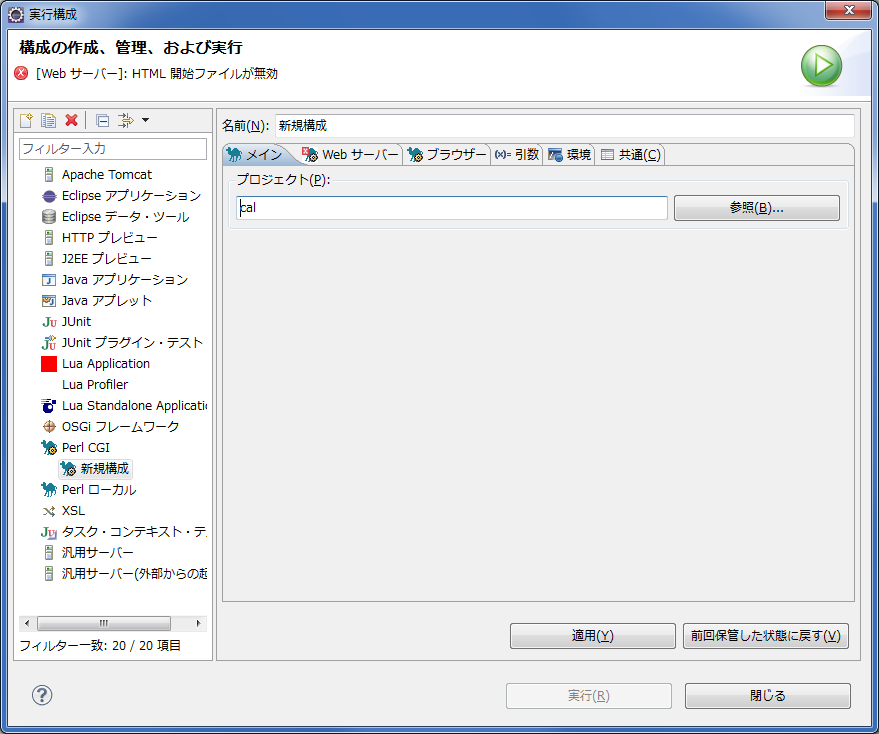The height and width of the screenshot is (734, 879).
Task: Click the filter launch configurations icon
Action: [x=126, y=120]
